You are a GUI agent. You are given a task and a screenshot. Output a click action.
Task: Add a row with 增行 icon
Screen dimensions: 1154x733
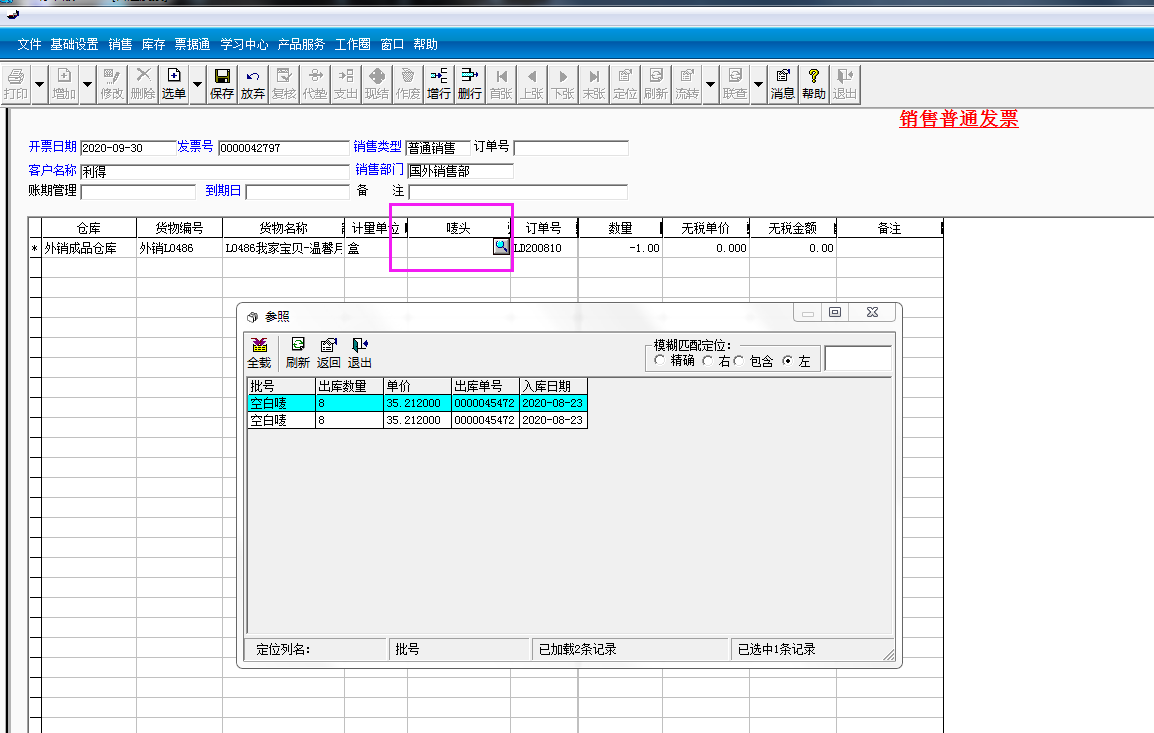tap(439, 84)
